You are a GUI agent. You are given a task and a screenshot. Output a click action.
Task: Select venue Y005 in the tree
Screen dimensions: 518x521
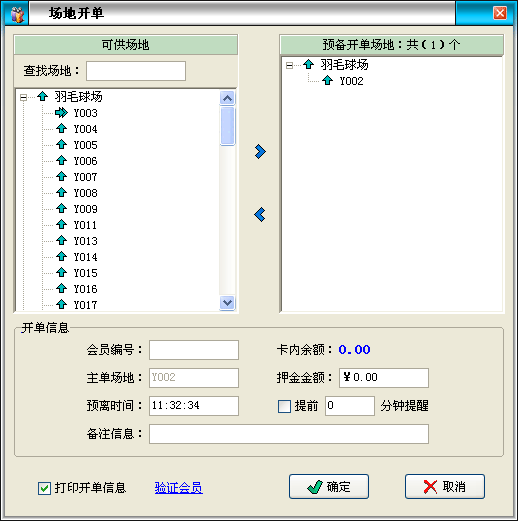pyautogui.click(x=85, y=145)
